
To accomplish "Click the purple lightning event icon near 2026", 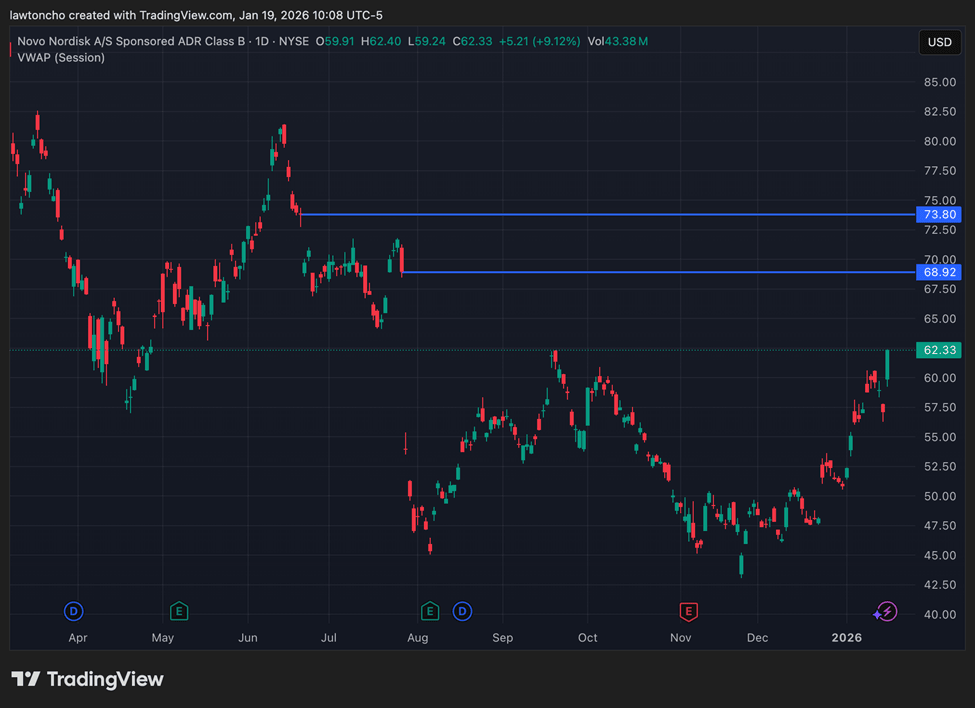I will coord(886,612).
